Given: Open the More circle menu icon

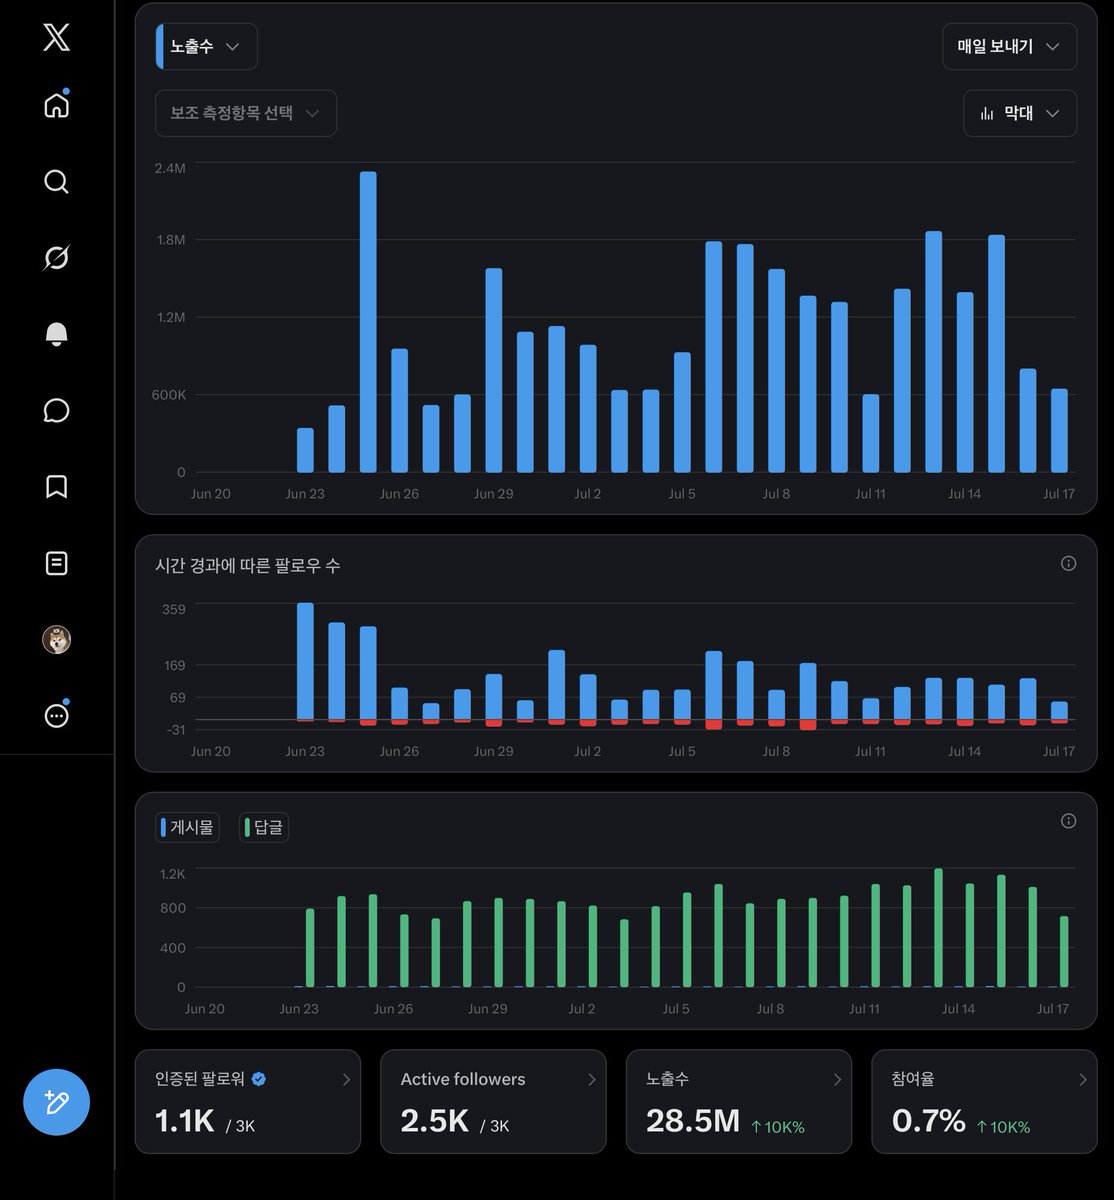Looking at the screenshot, I should tap(57, 715).
